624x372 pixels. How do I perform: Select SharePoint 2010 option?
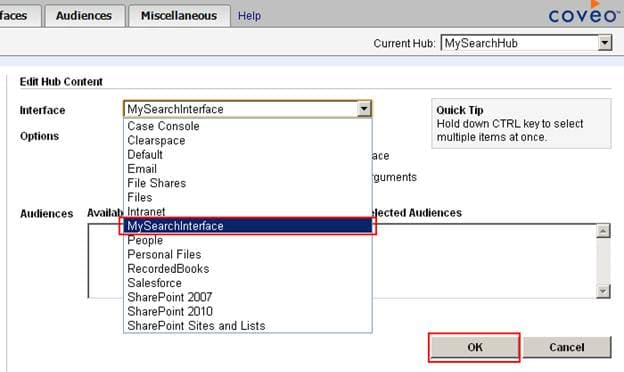pos(248,312)
